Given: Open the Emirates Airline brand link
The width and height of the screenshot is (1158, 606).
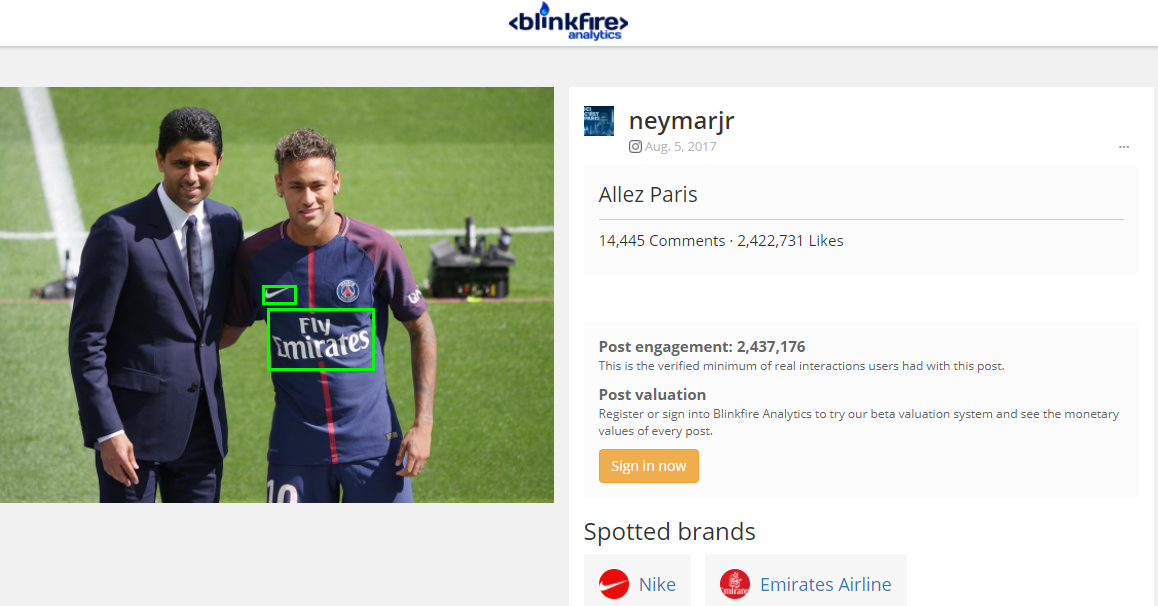Looking at the screenshot, I should 825,585.
